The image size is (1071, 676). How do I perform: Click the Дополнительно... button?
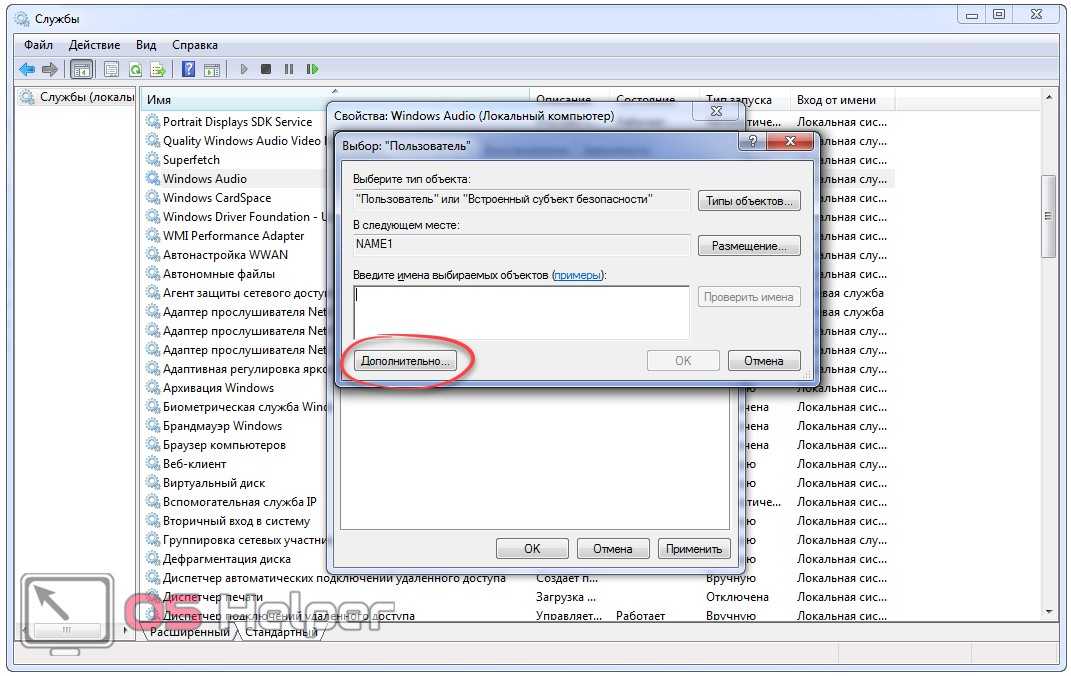[x=405, y=361]
